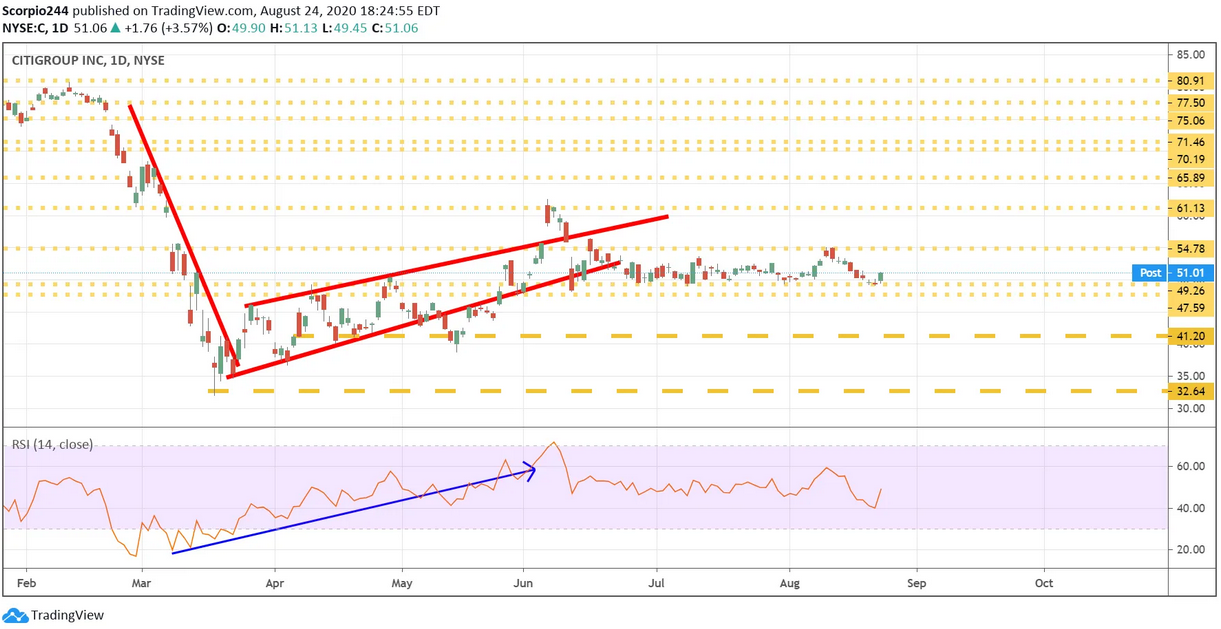Click the blue Post price tag
The height and width of the screenshot is (629, 1221).
click(1150, 273)
